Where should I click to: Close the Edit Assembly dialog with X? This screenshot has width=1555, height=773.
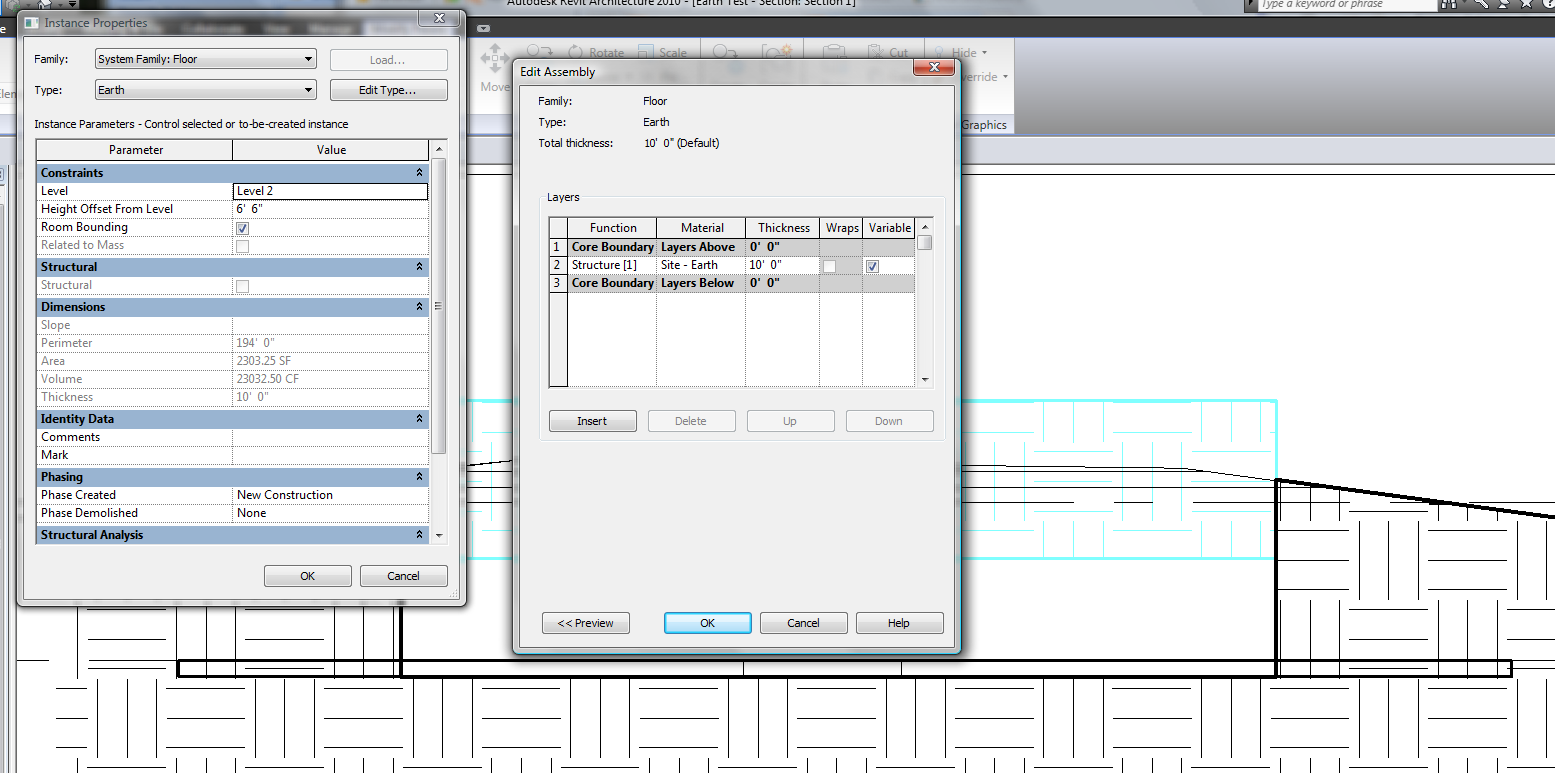pos(934,67)
